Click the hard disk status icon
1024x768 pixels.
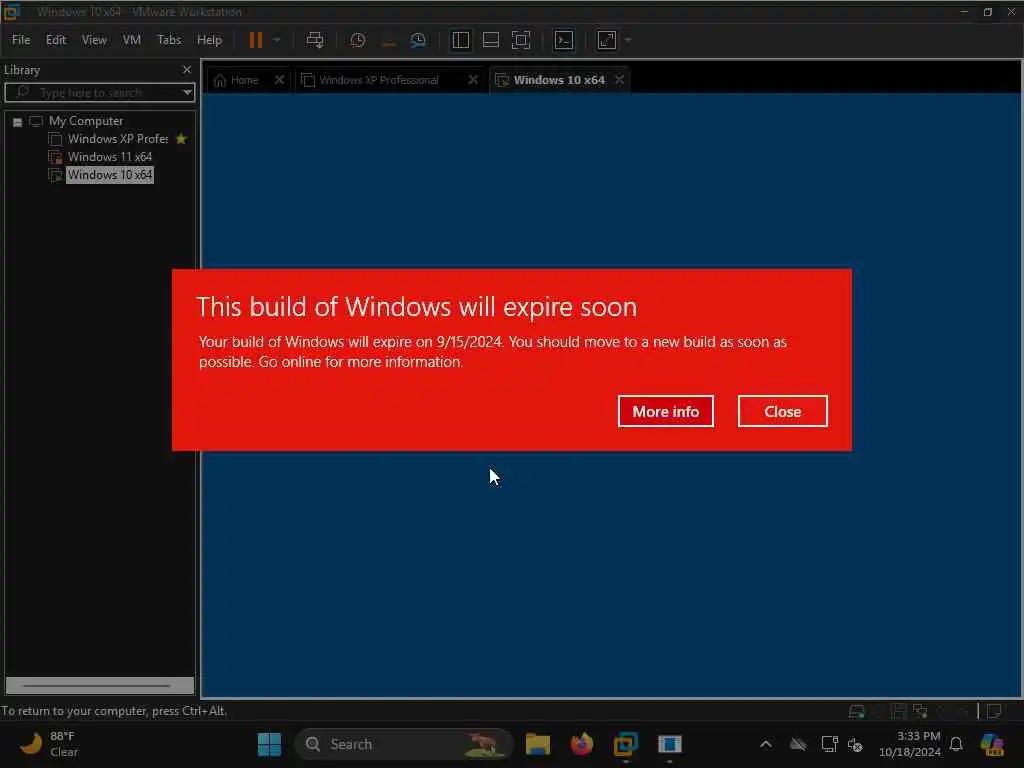pyautogui.click(x=856, y=711)
